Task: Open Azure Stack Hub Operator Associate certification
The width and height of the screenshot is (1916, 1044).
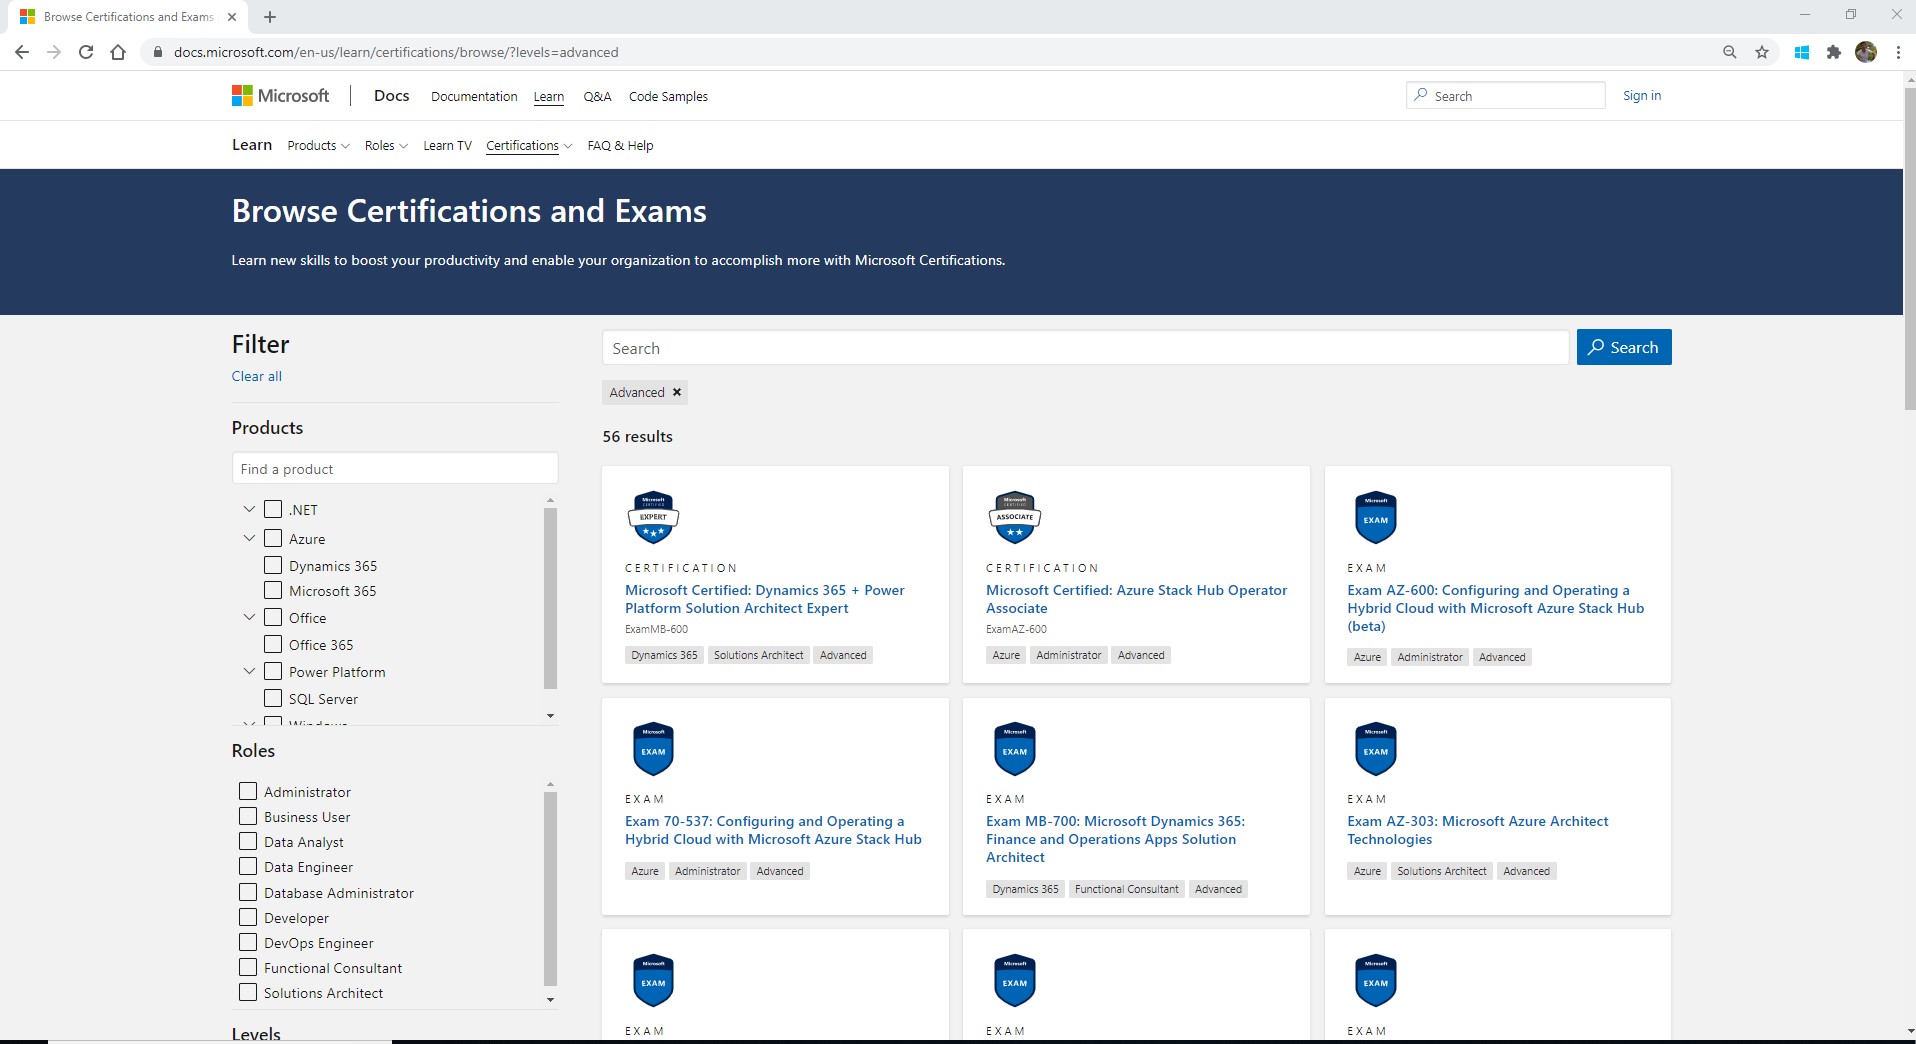Action: click(x=1136, y=599)
